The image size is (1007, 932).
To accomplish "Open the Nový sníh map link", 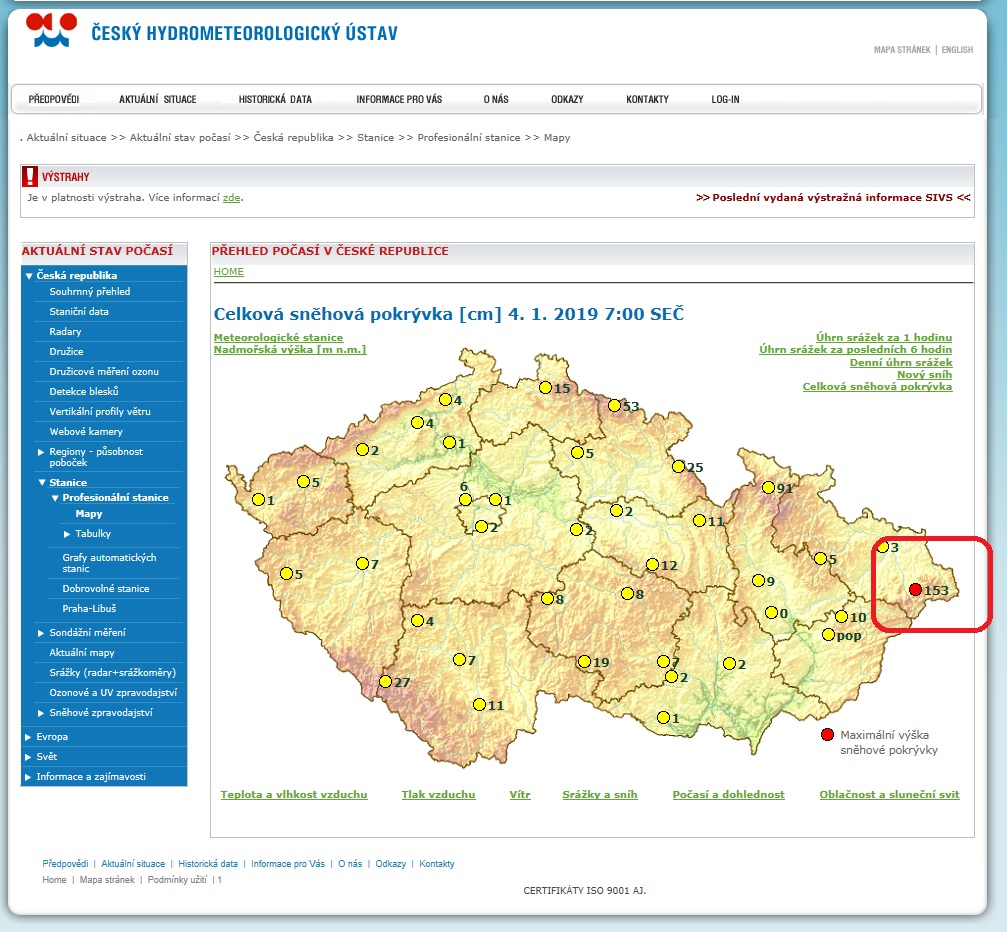I will pyautogui.click(x=924, y=374).
